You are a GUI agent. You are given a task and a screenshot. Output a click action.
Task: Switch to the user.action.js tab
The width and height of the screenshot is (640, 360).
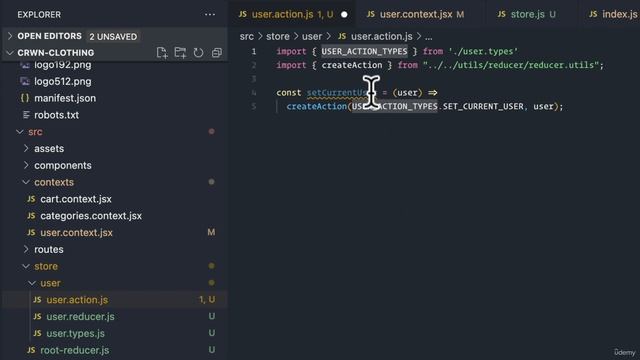(292, 15)
